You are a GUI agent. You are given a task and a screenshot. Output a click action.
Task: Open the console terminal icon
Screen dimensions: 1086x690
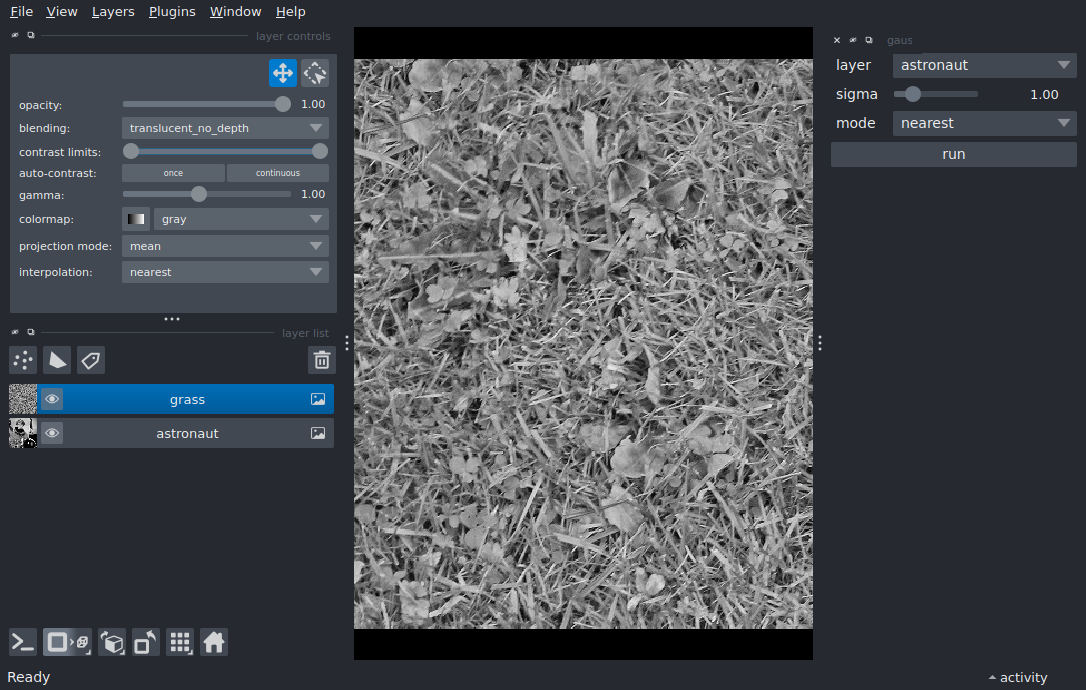pos(23,642)
